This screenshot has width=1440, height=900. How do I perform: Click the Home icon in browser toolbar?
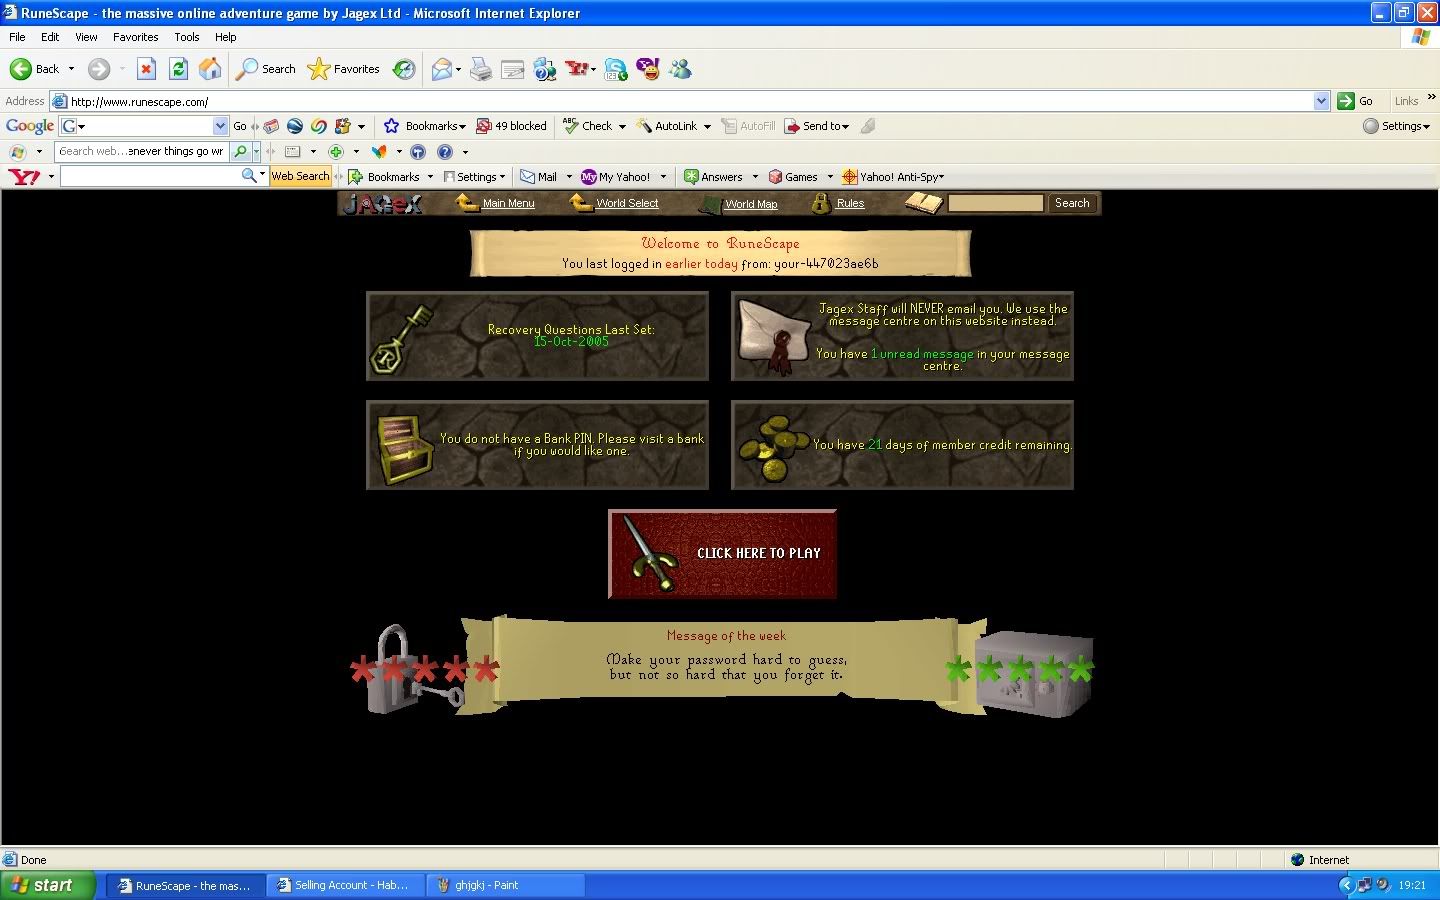[x=210, y=69]
